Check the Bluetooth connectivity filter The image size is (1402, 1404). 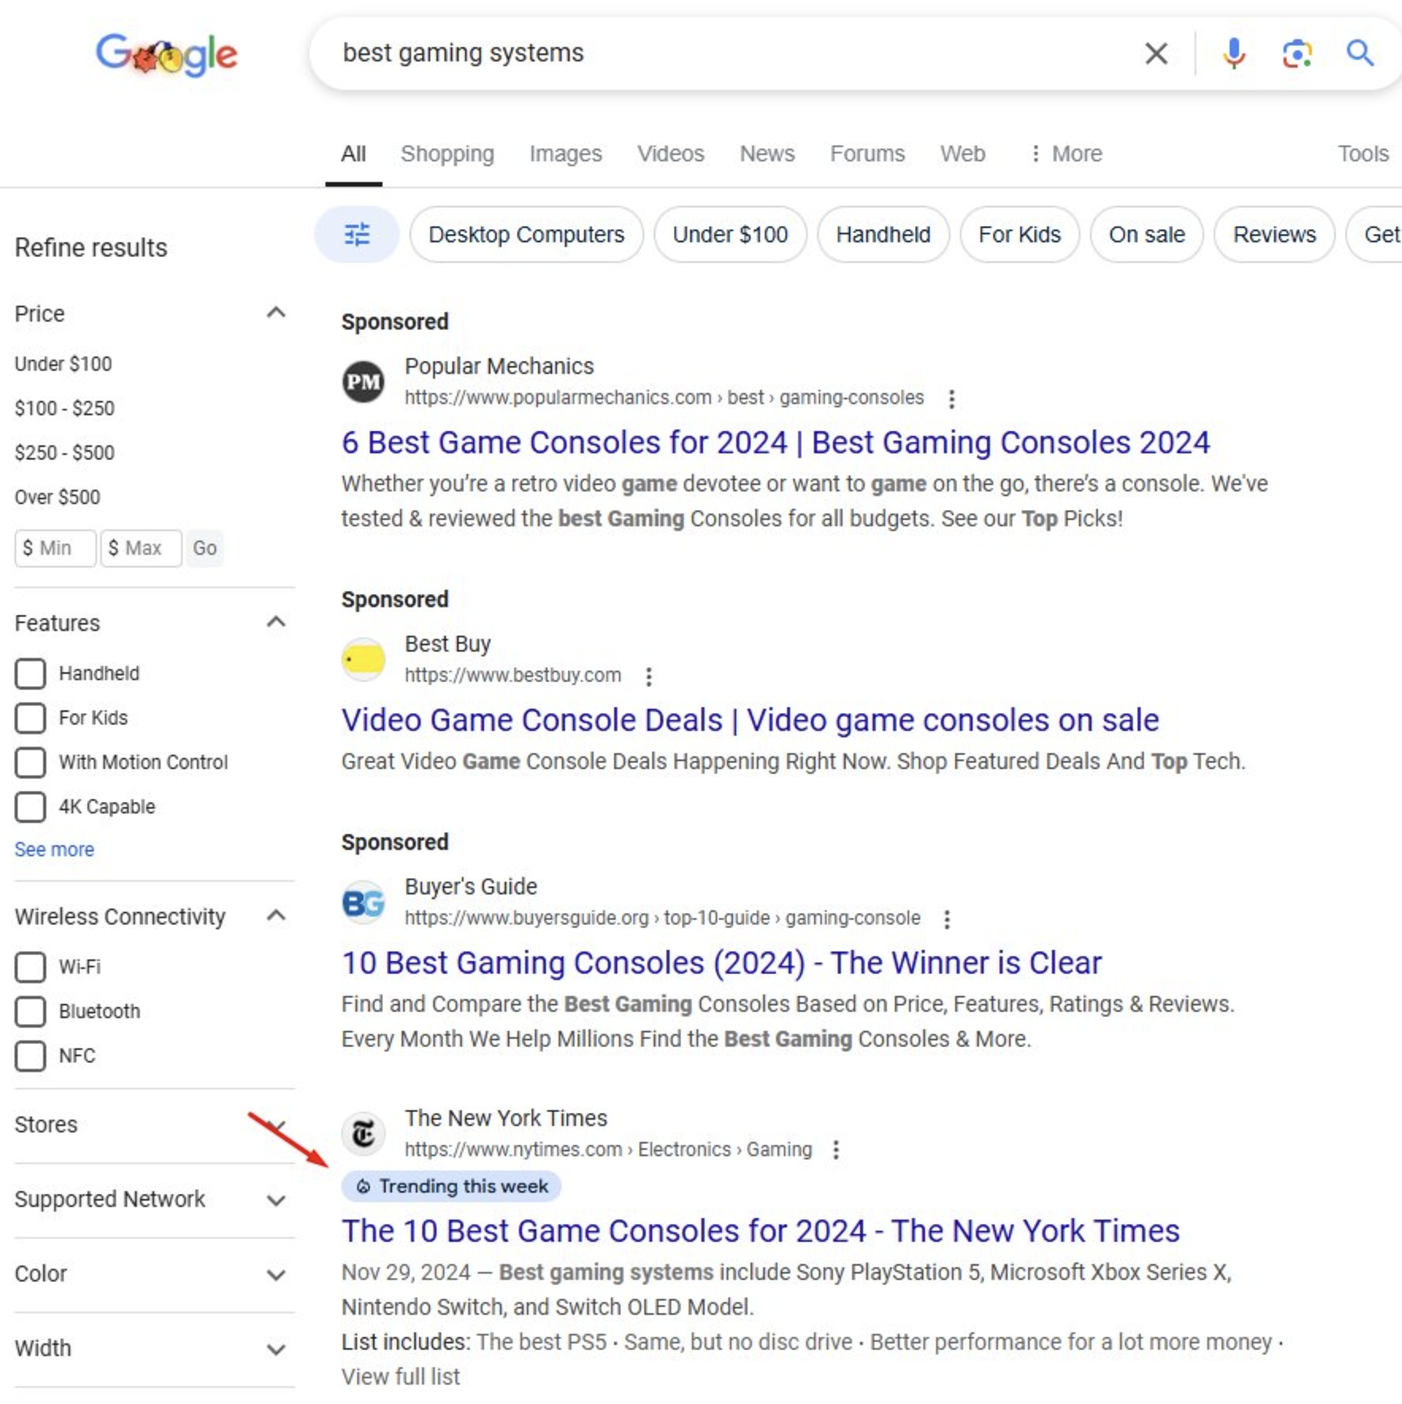[x=29, y=1011]
